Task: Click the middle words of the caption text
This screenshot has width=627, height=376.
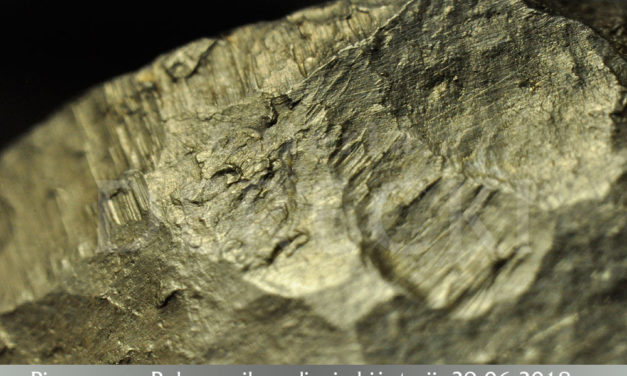Action: point(300,373)
